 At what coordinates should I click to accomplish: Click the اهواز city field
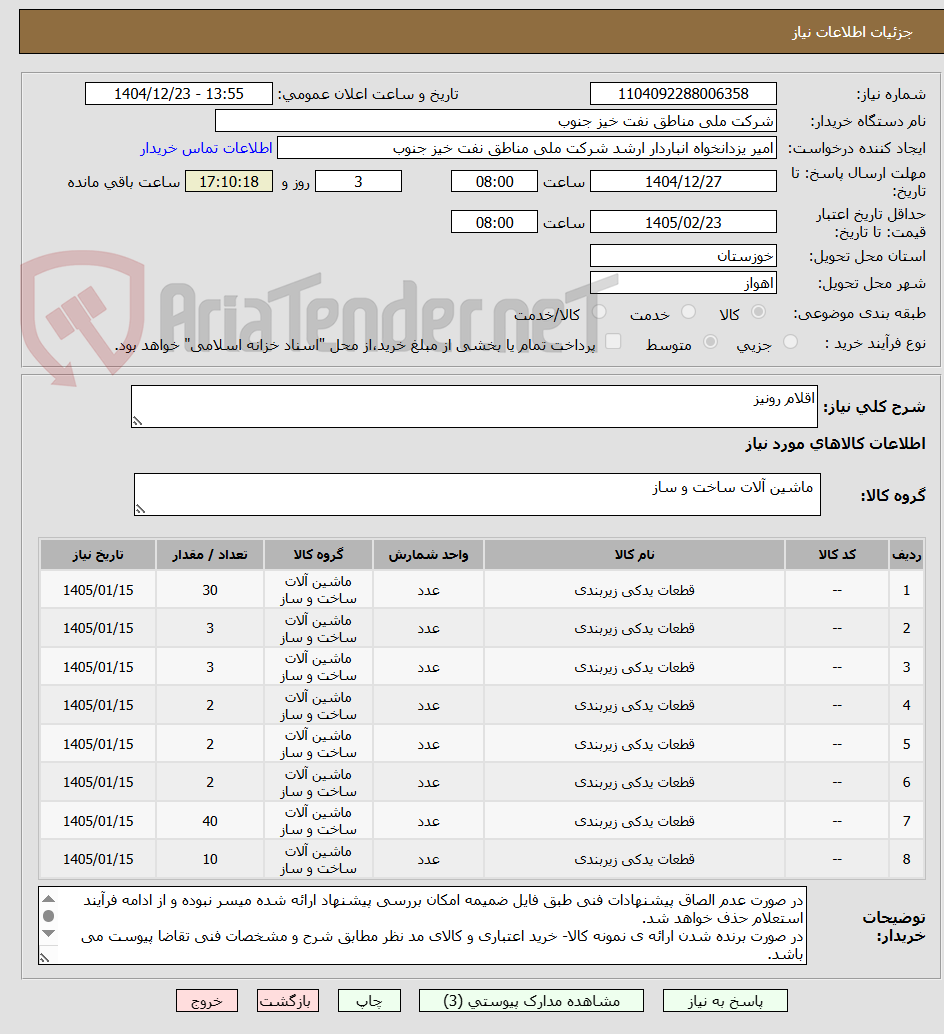(683, 284)
